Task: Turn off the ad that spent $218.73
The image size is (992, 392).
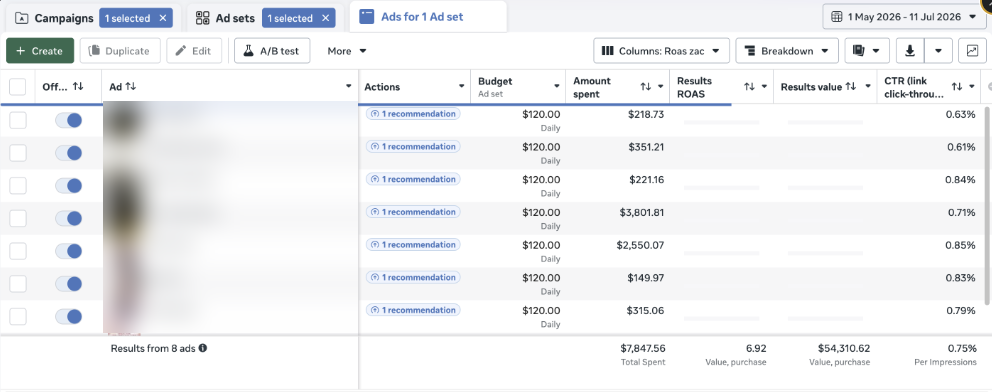Action: [68, 120]
